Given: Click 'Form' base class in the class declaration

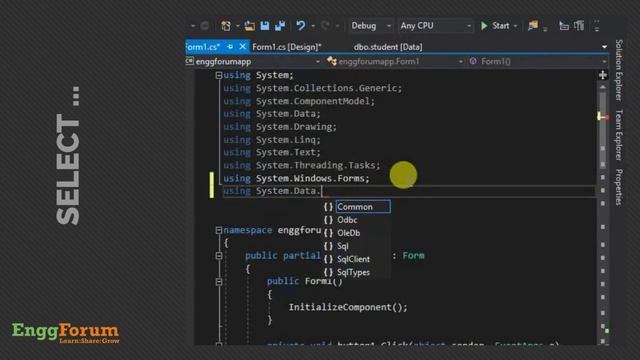Looking at the screenshot, I should point(413,256).
